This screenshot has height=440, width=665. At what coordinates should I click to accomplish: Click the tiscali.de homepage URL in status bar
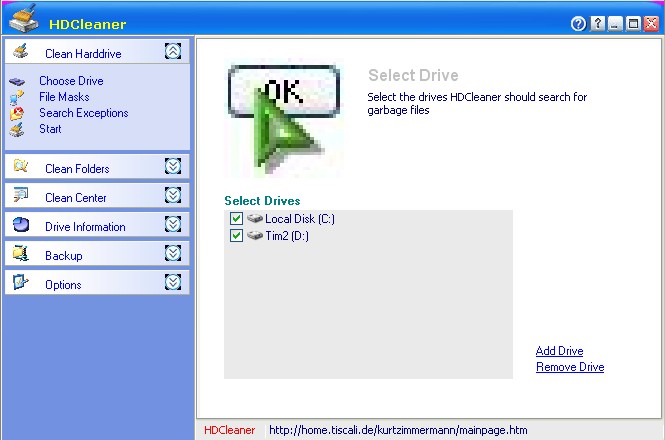point(398,430)
